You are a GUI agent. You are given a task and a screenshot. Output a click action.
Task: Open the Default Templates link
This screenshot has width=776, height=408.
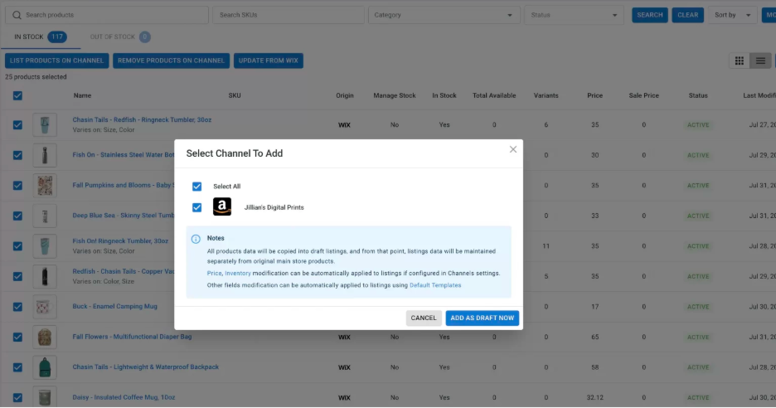coord(435,285)
